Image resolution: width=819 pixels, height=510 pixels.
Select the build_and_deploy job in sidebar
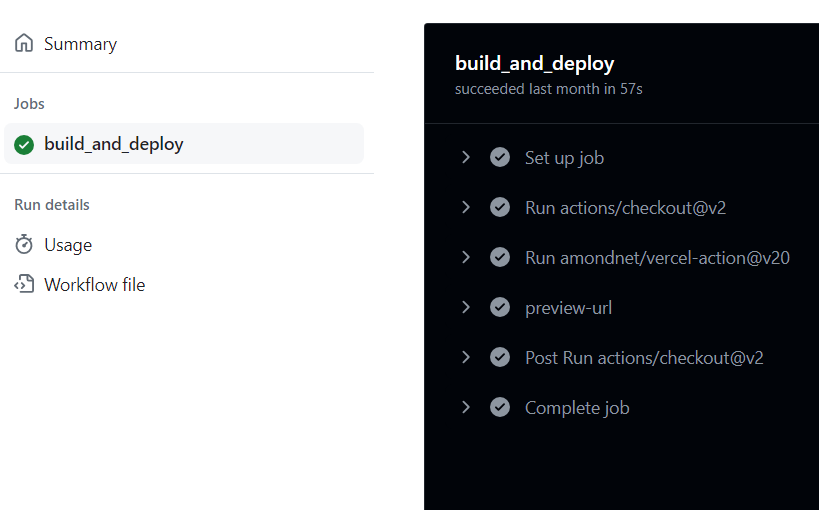(184, 144)
